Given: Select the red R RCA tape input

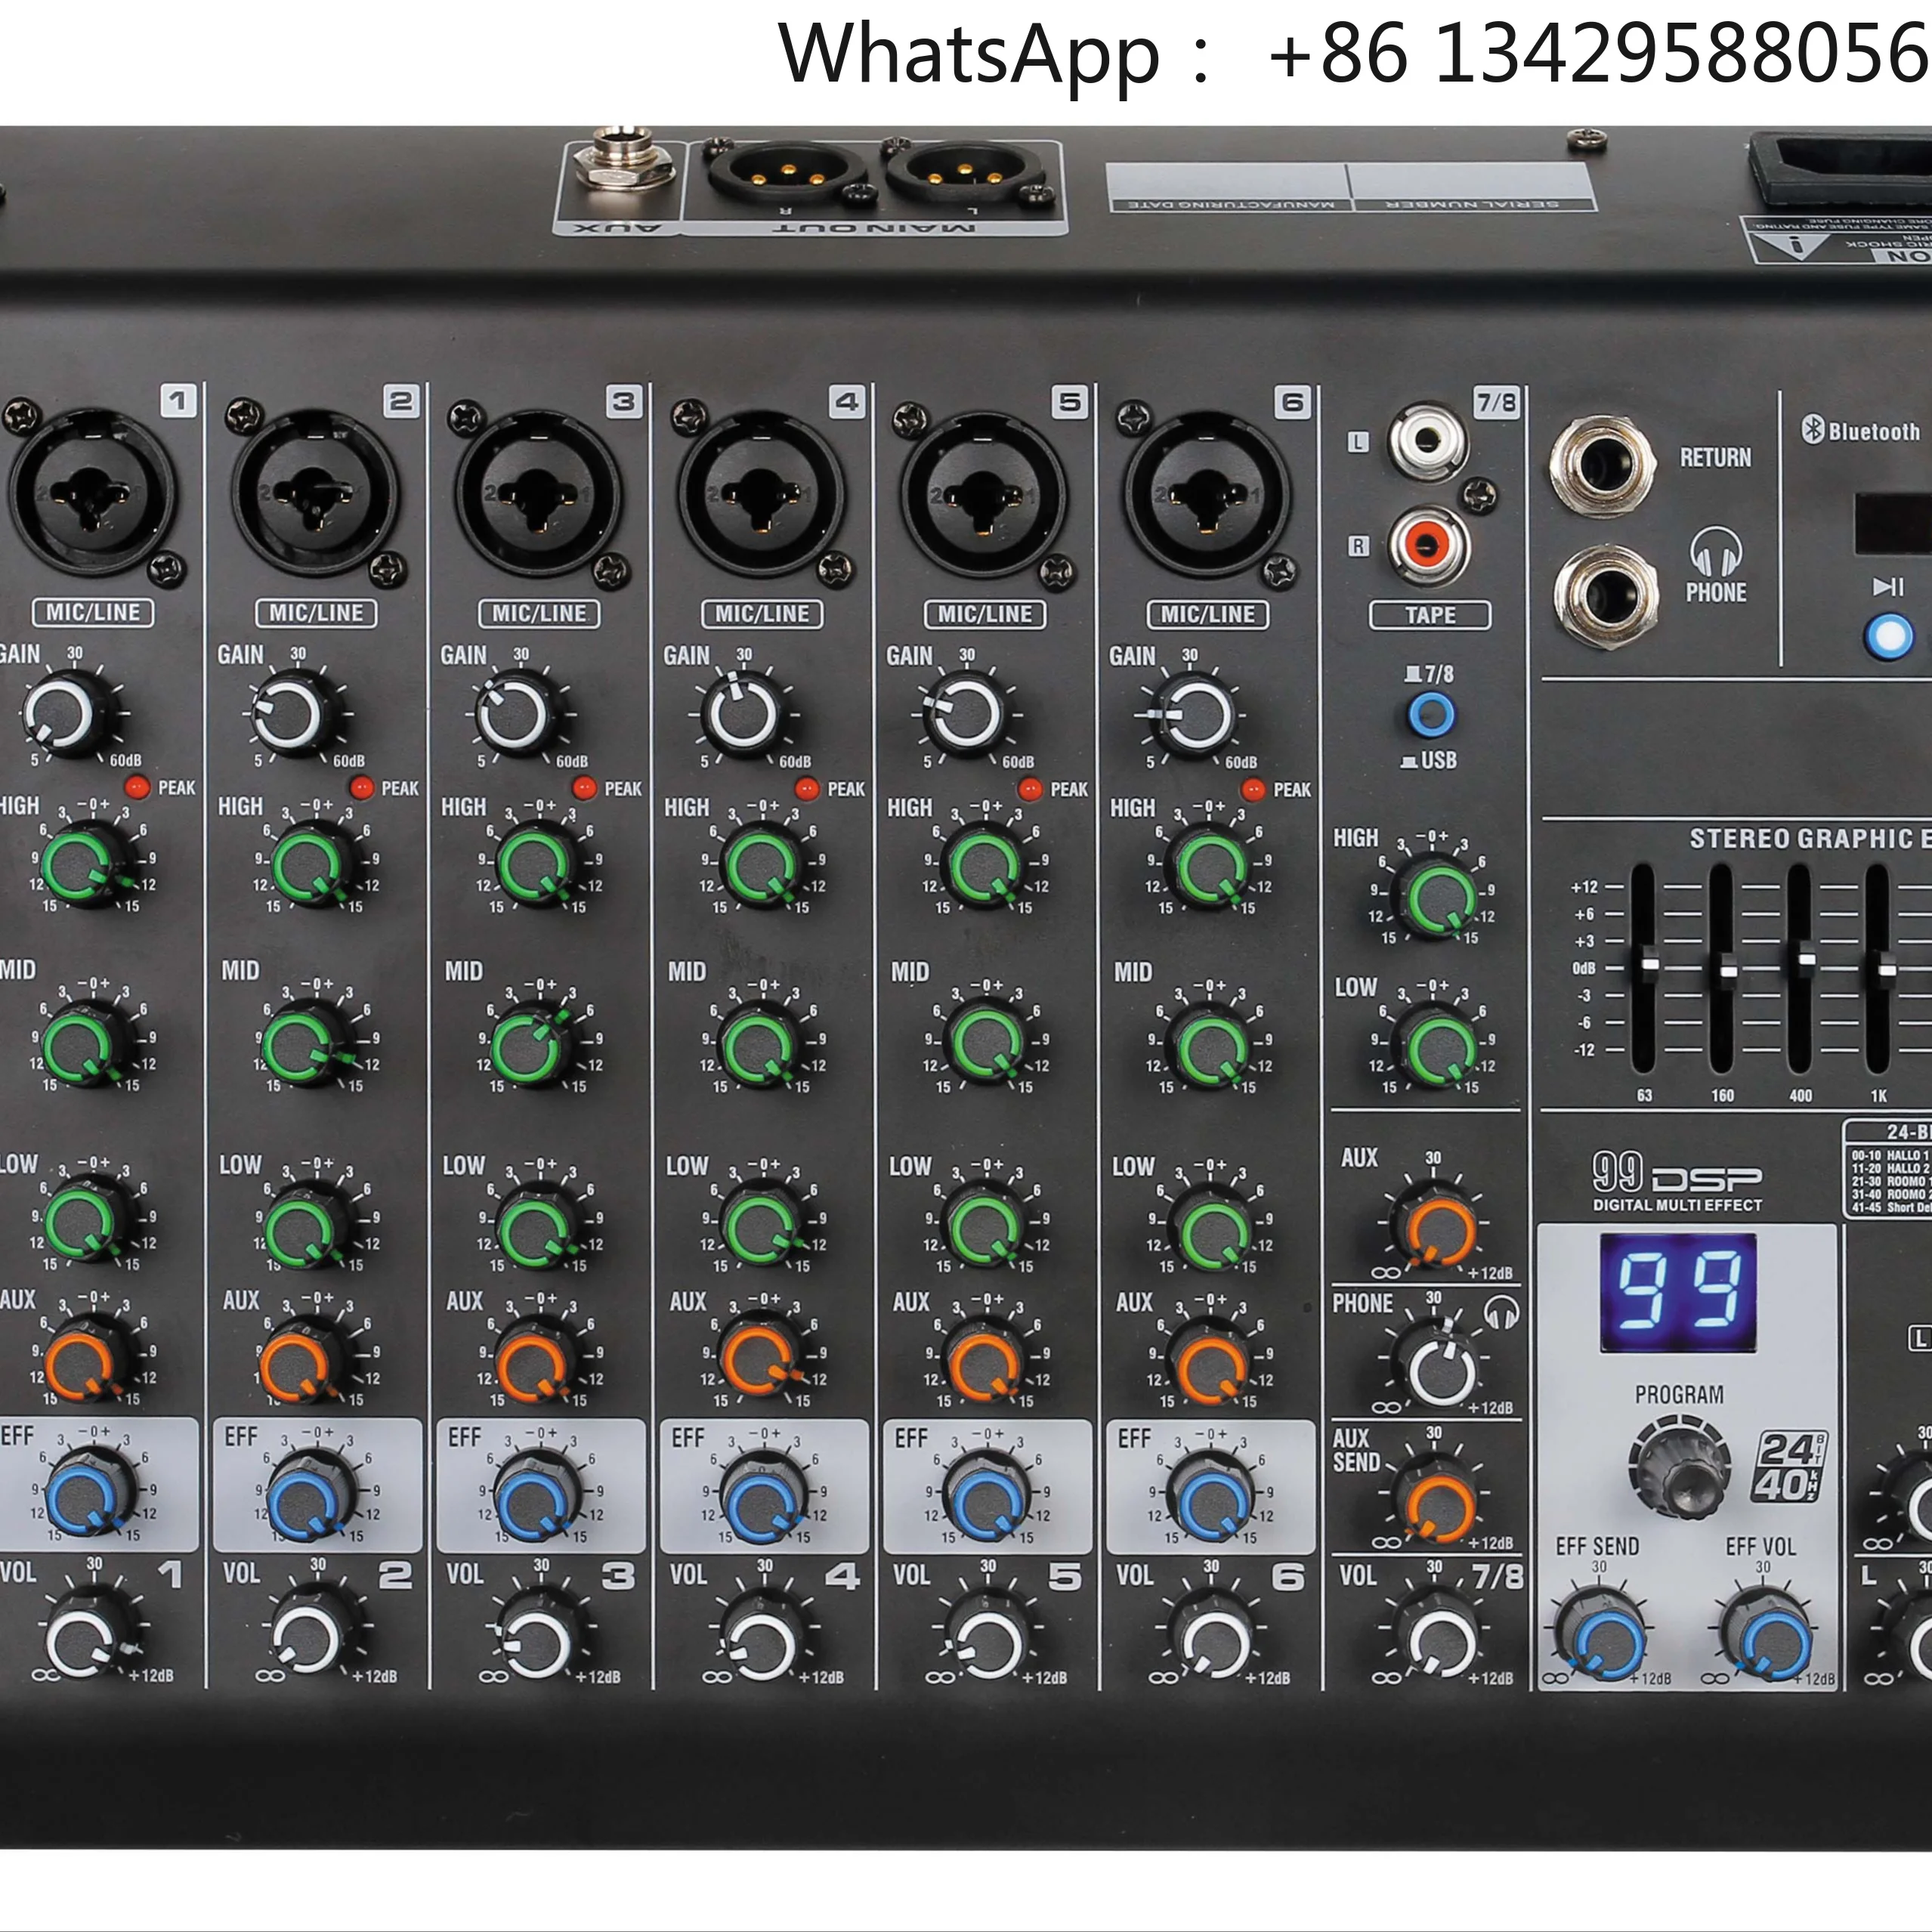Looking at the screenshot, I should [x=1428, y=546].
